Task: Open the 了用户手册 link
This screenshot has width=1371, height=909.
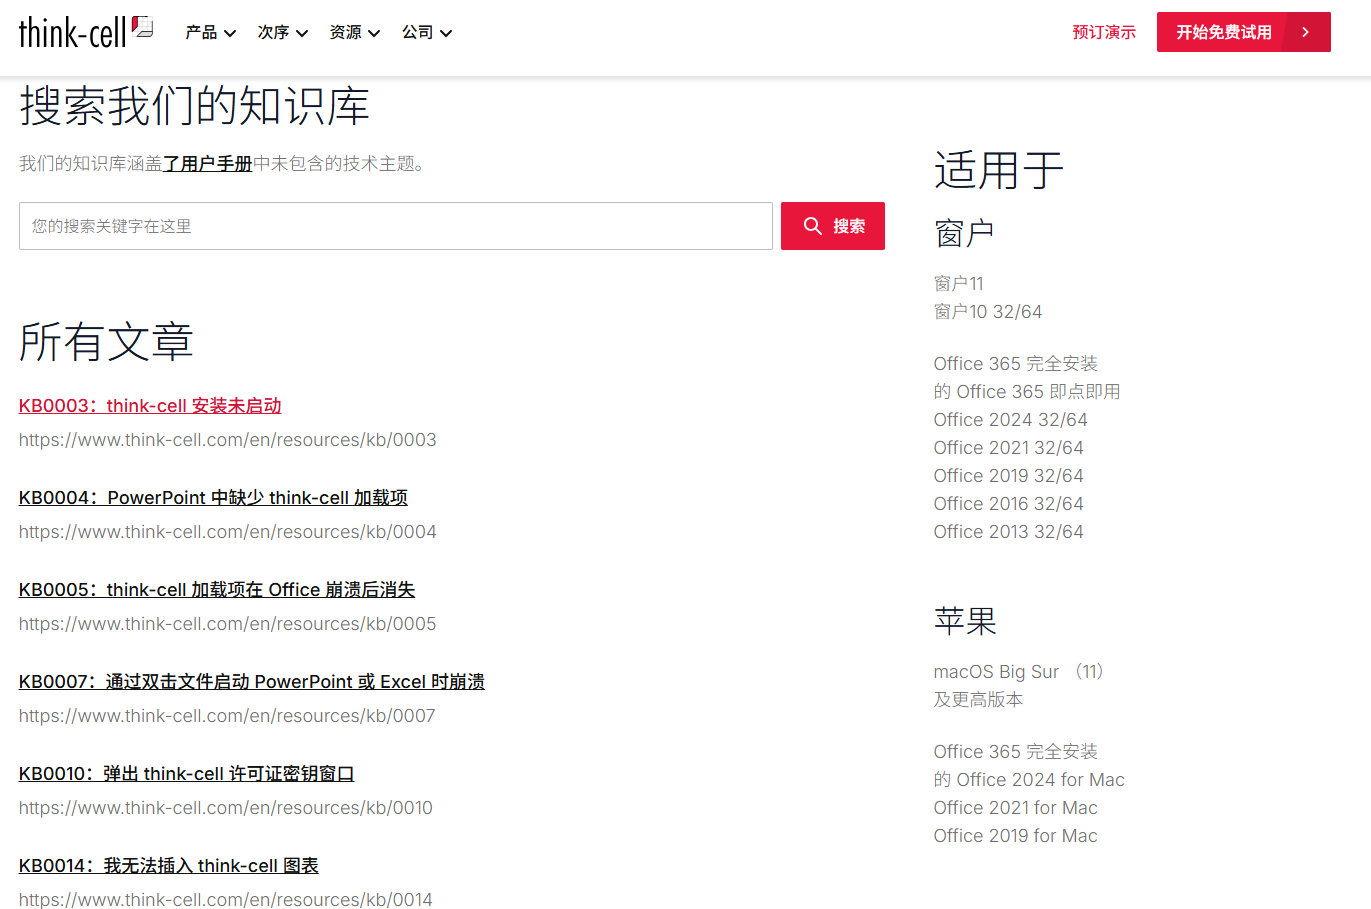Action: (x=207, y=163)
